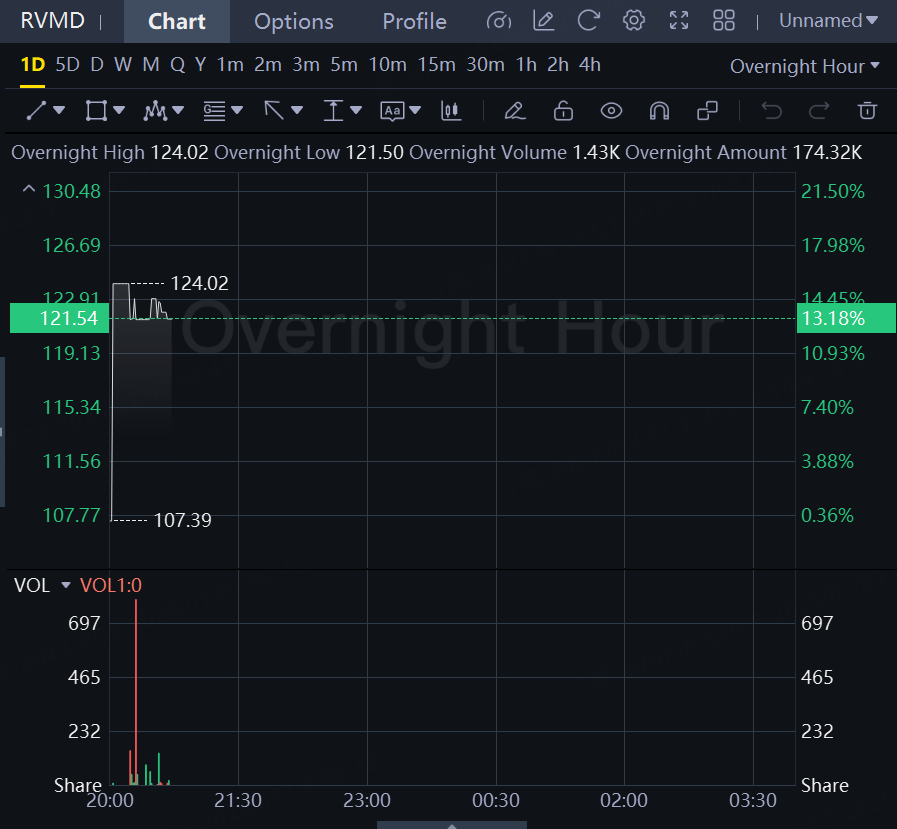Screen dimensions: 897x829
Task: Click the 124.02 high price marker
Action: point(200,283)
